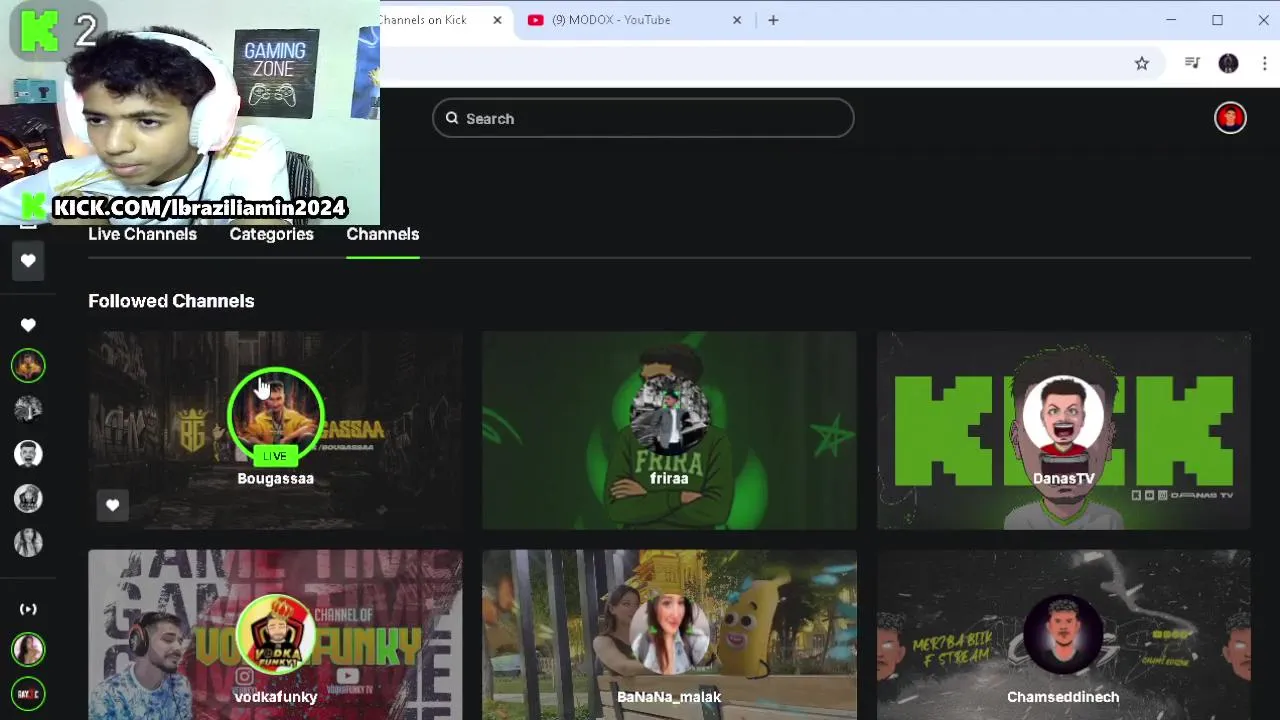Open the vodkafunky channel card
Image resolution: width=1280 pixels, height=720 pixels.
[x=275, y=635]
